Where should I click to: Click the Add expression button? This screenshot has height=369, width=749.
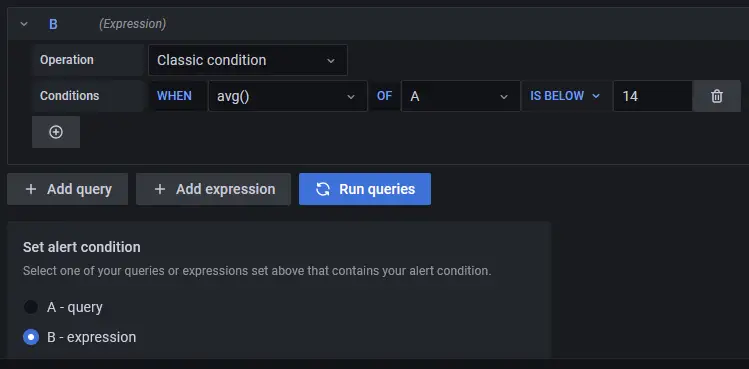pyautogui.click(x=213, y=189)
